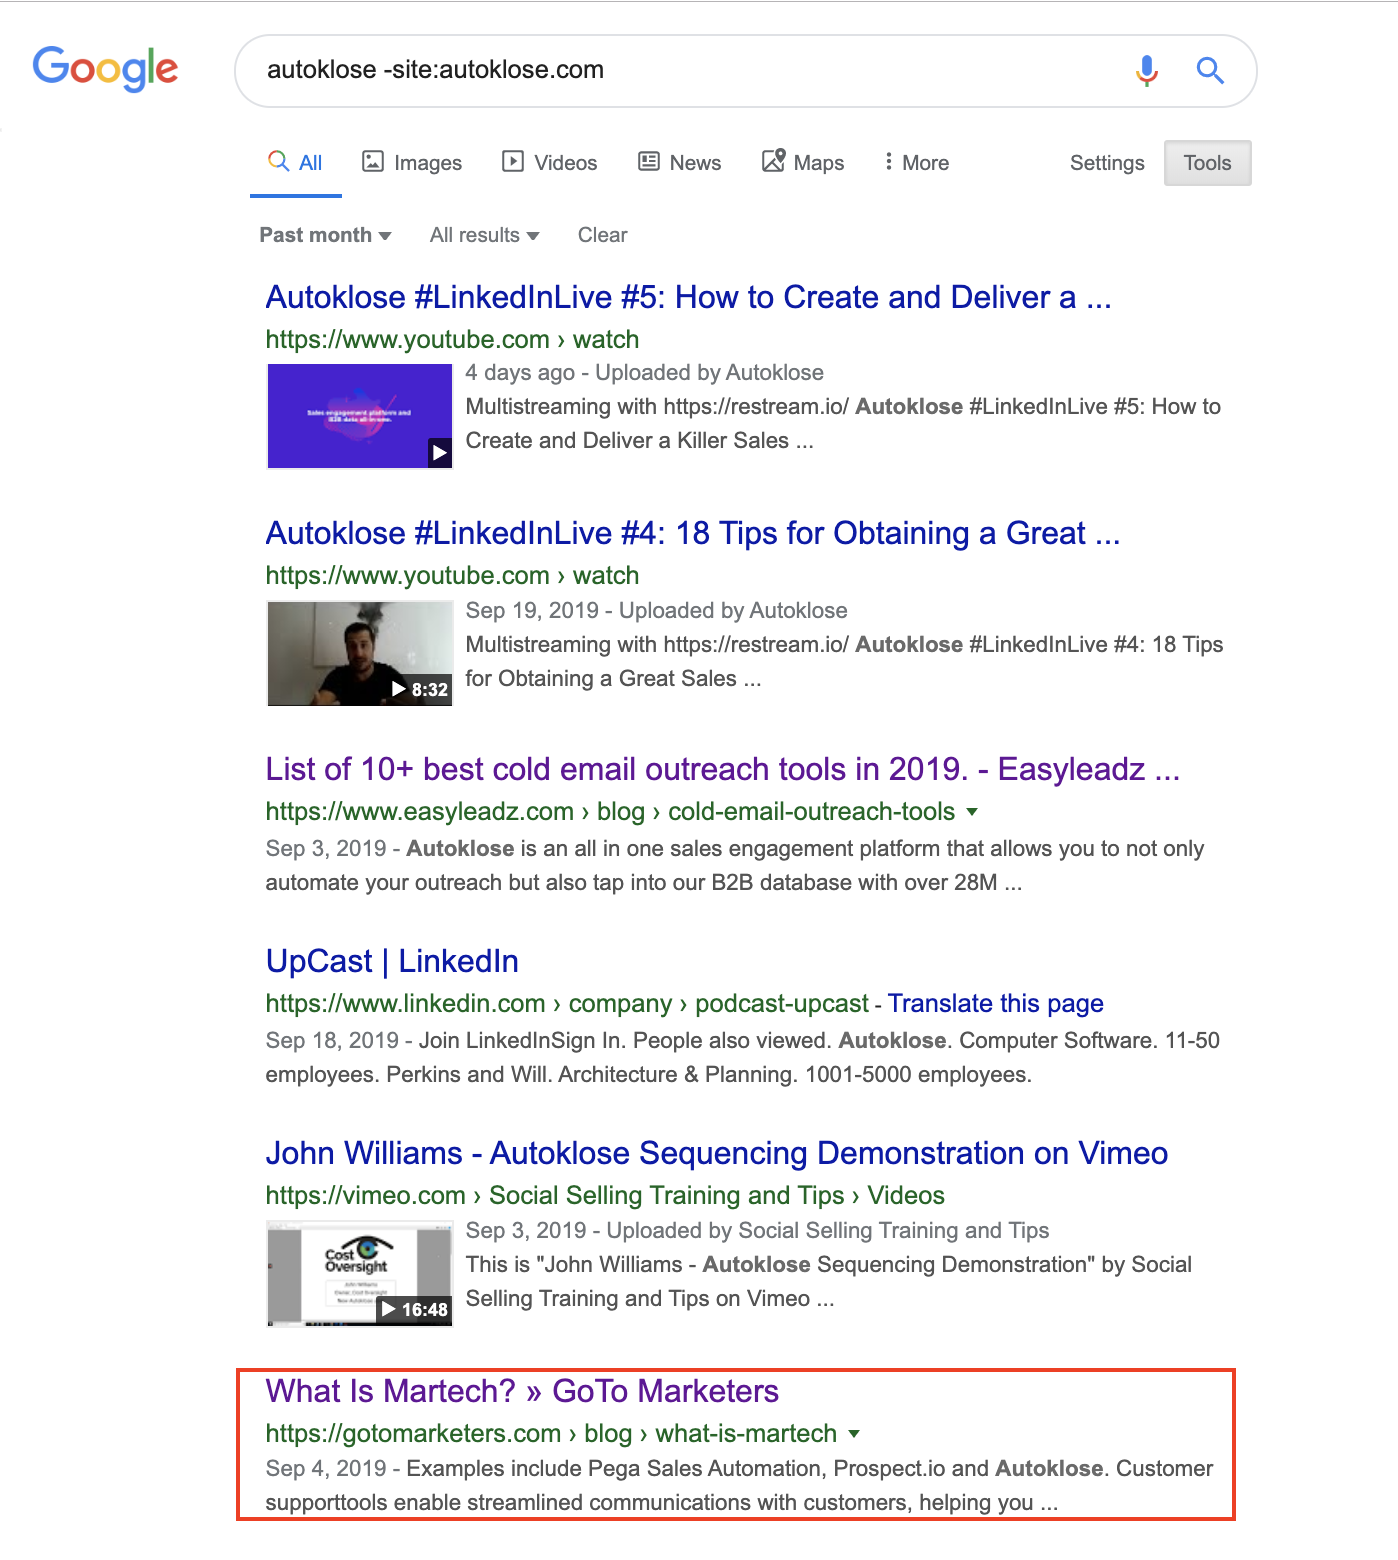1398x1560 pixels.
Task: Toggle the Tools button
Action: click(1207, 163)
